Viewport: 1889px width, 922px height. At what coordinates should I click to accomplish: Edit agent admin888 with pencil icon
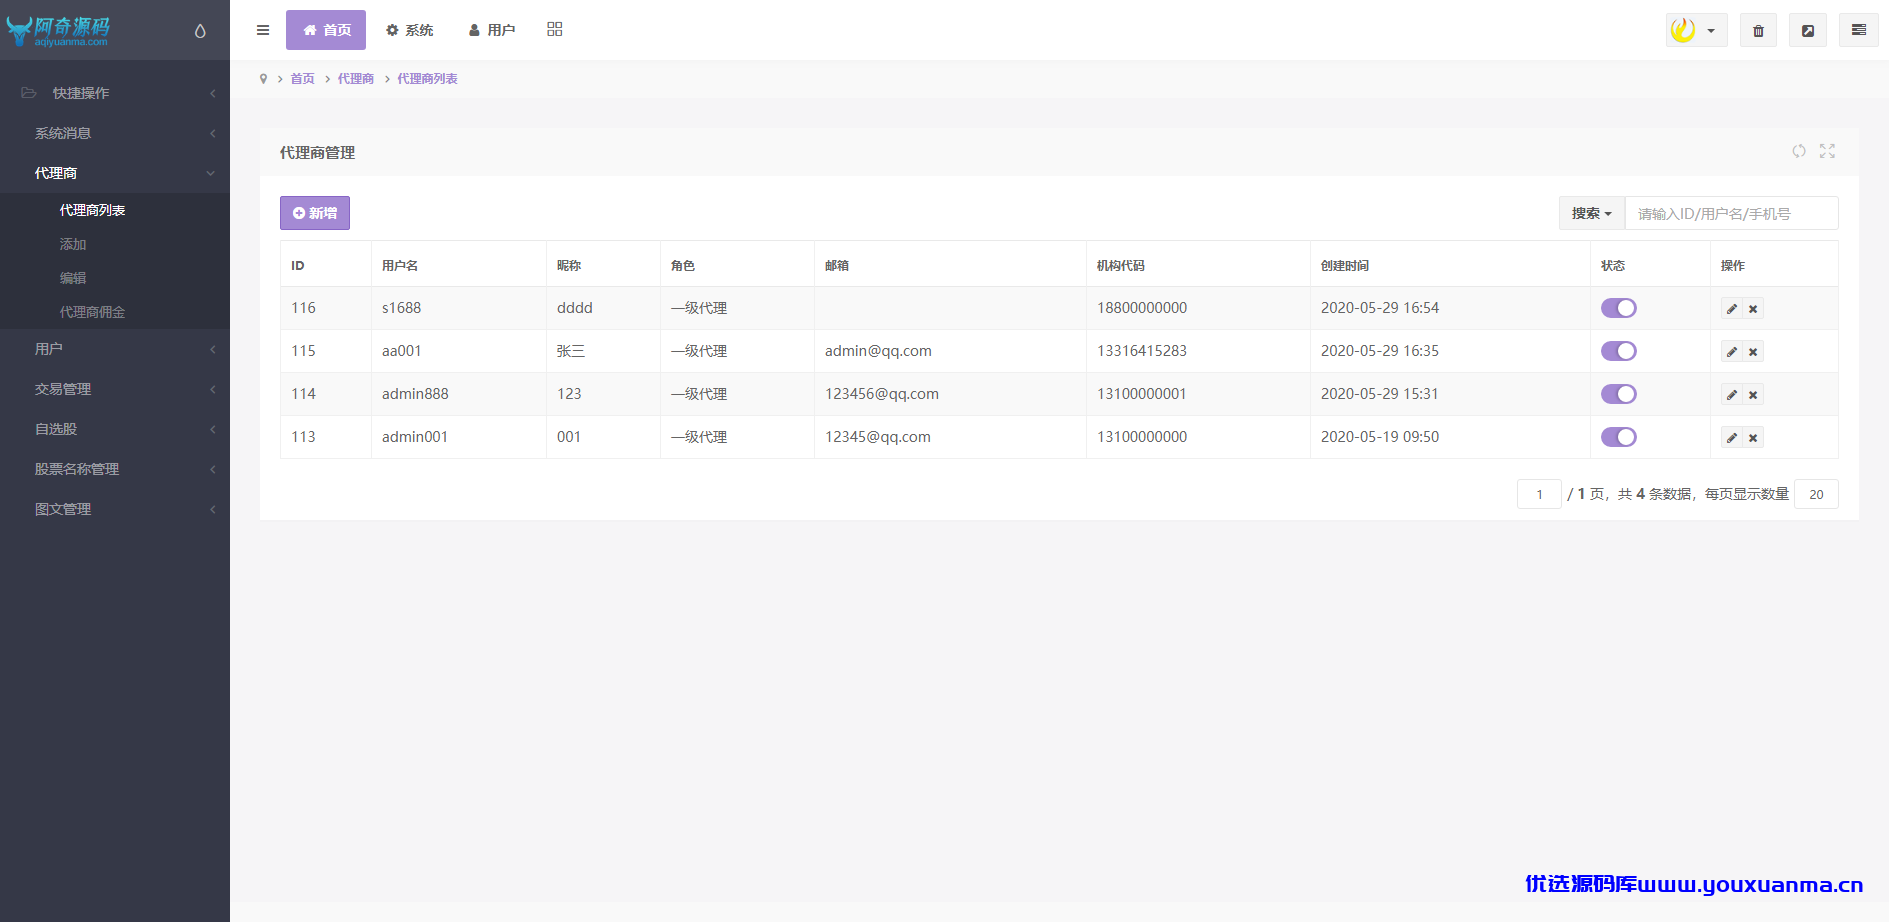(1732, 395)
